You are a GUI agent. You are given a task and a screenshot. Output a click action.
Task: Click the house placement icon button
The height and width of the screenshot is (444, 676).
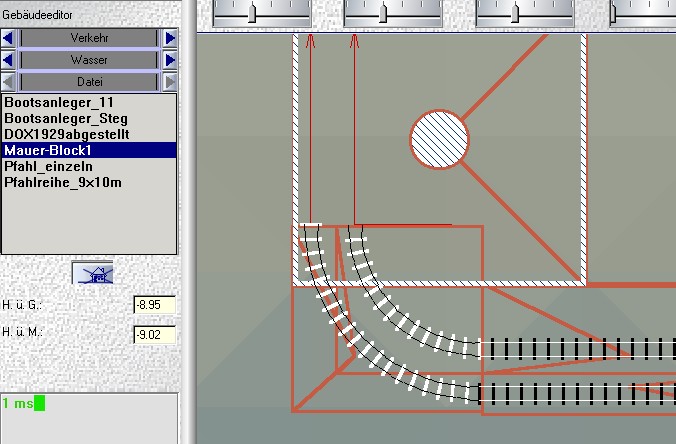[x=92, y=272]
